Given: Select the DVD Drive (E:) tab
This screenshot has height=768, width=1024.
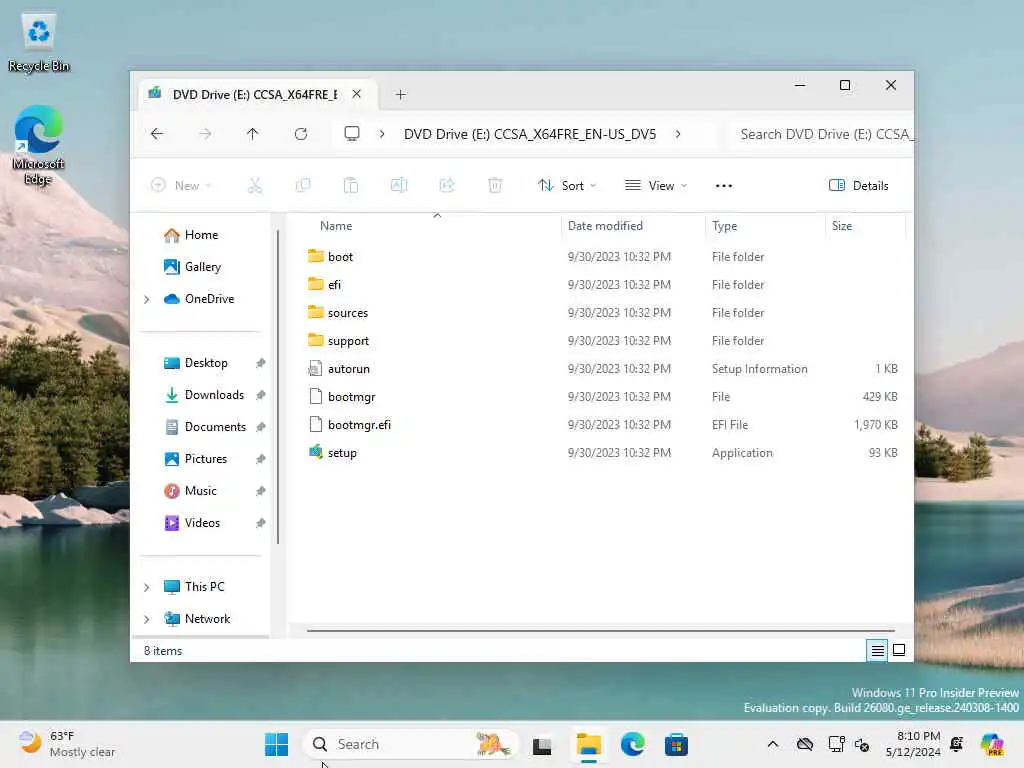Looking at the screenshot, I should click(x=255, y=95).
